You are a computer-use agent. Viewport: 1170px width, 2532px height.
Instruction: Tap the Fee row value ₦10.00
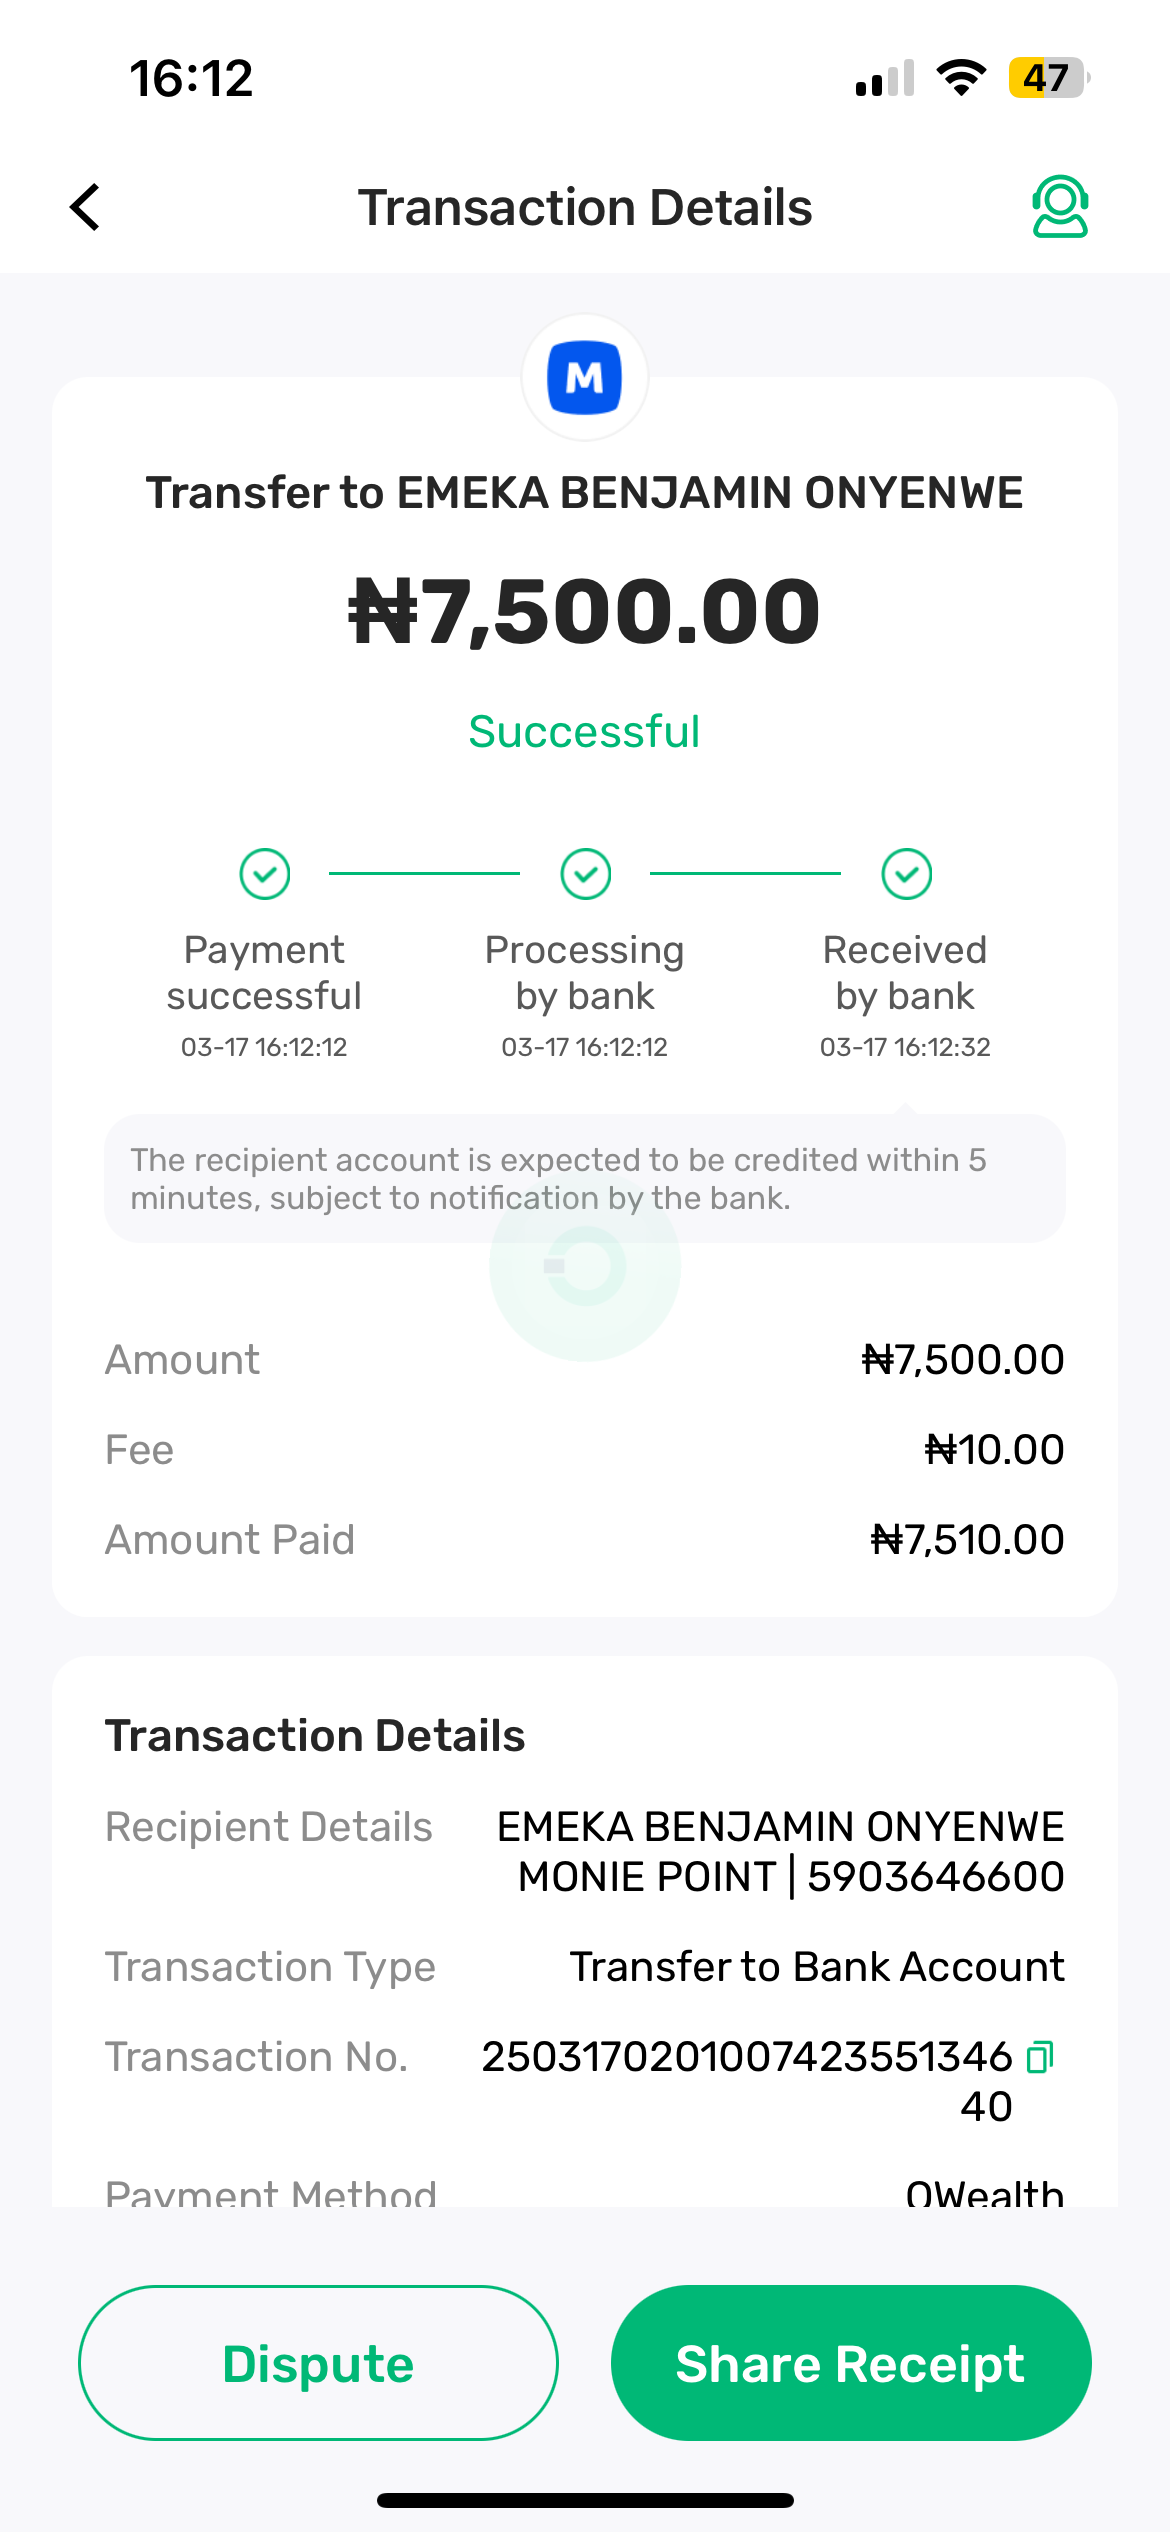pos(994,1450)
